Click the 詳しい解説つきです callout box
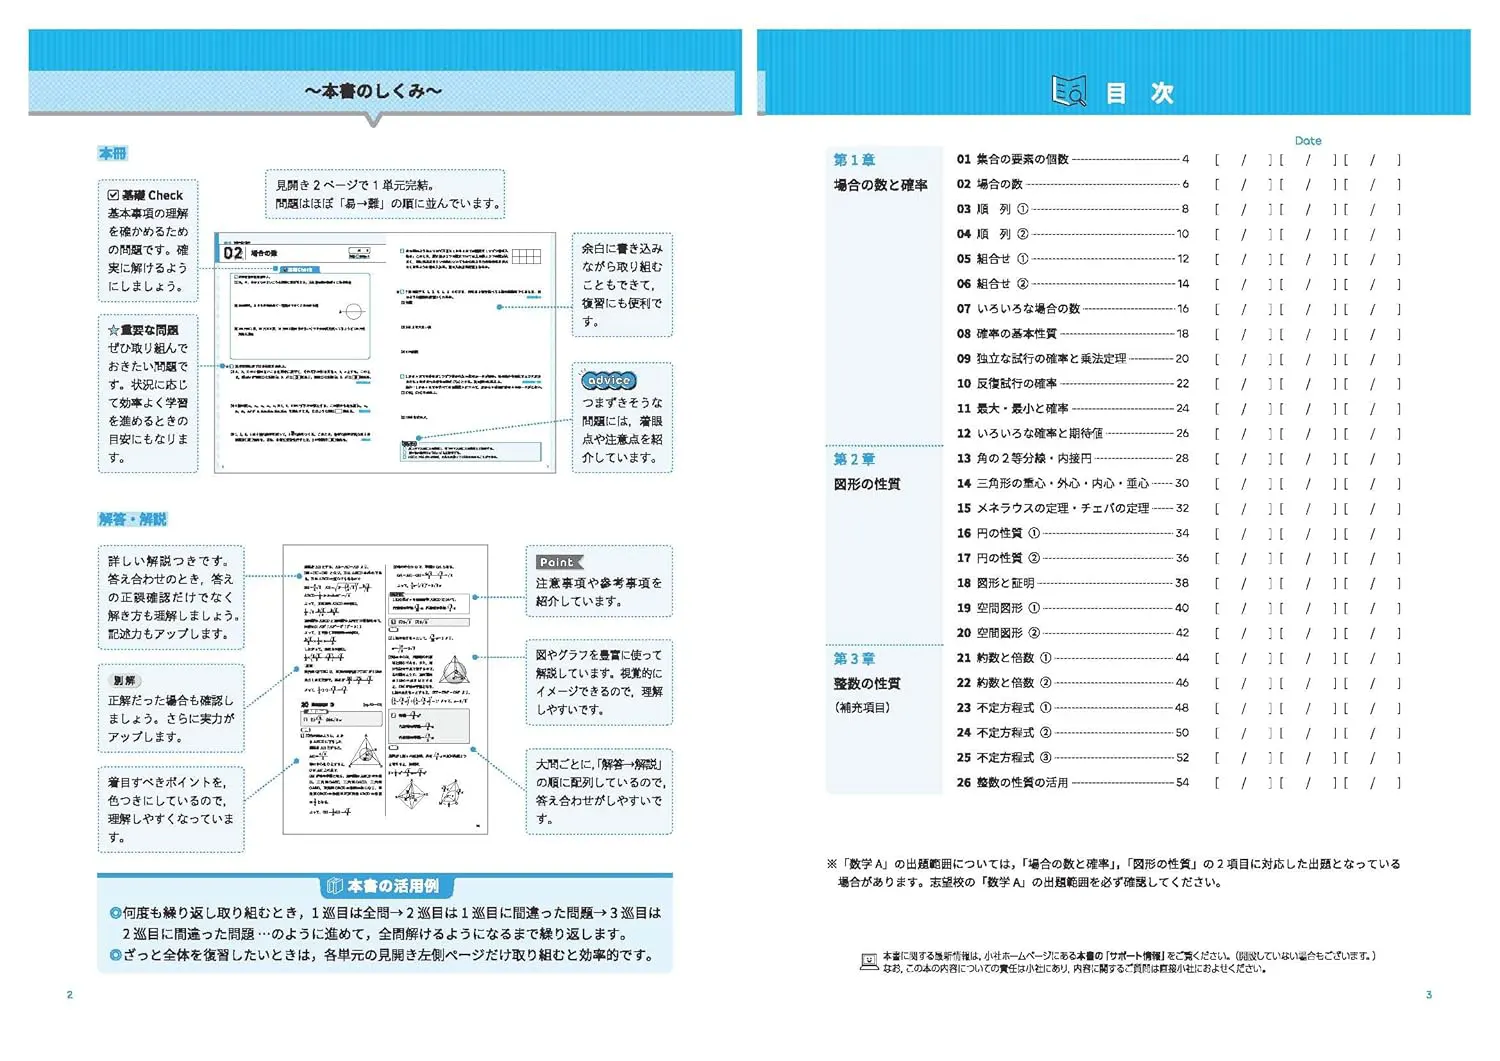 pyautogui.click(x=171, y=597)
